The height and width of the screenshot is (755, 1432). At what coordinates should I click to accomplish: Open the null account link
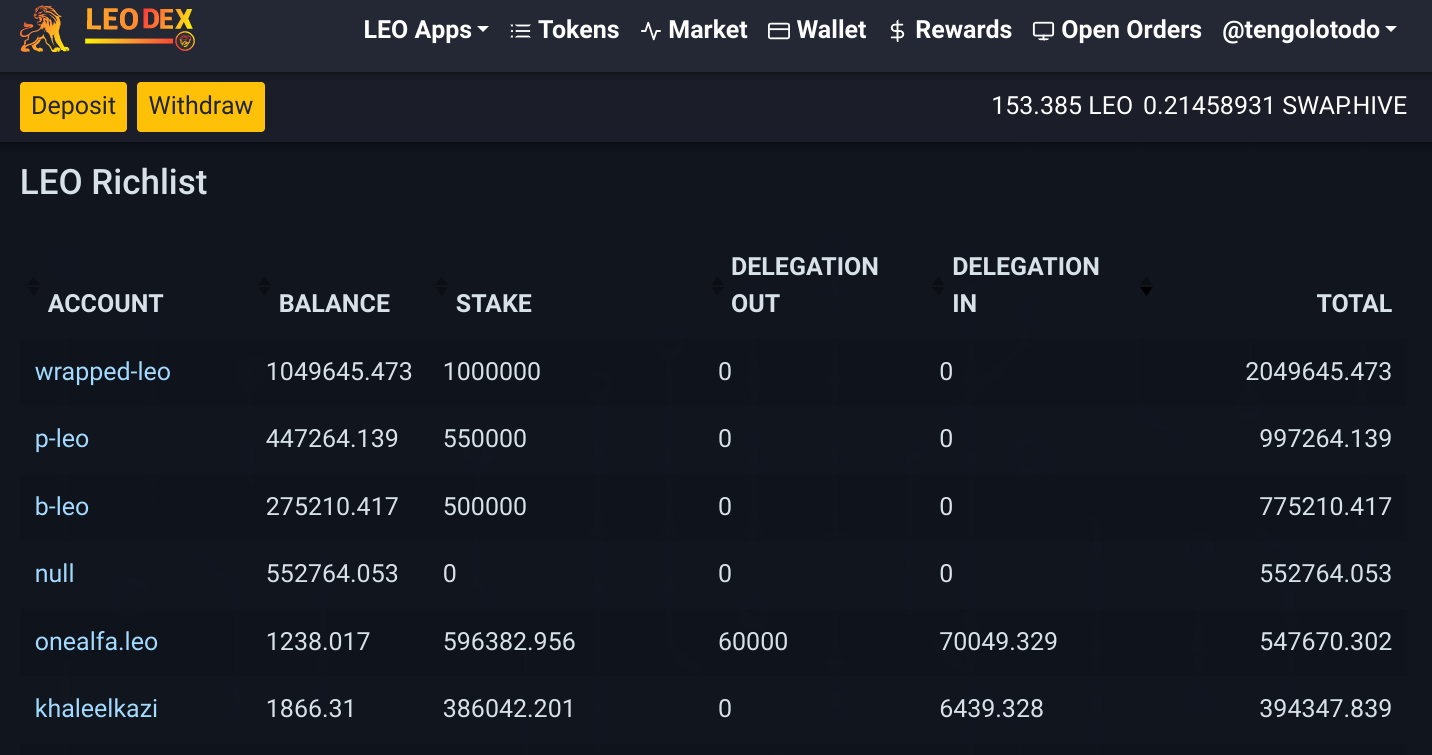tap(55, 573)
